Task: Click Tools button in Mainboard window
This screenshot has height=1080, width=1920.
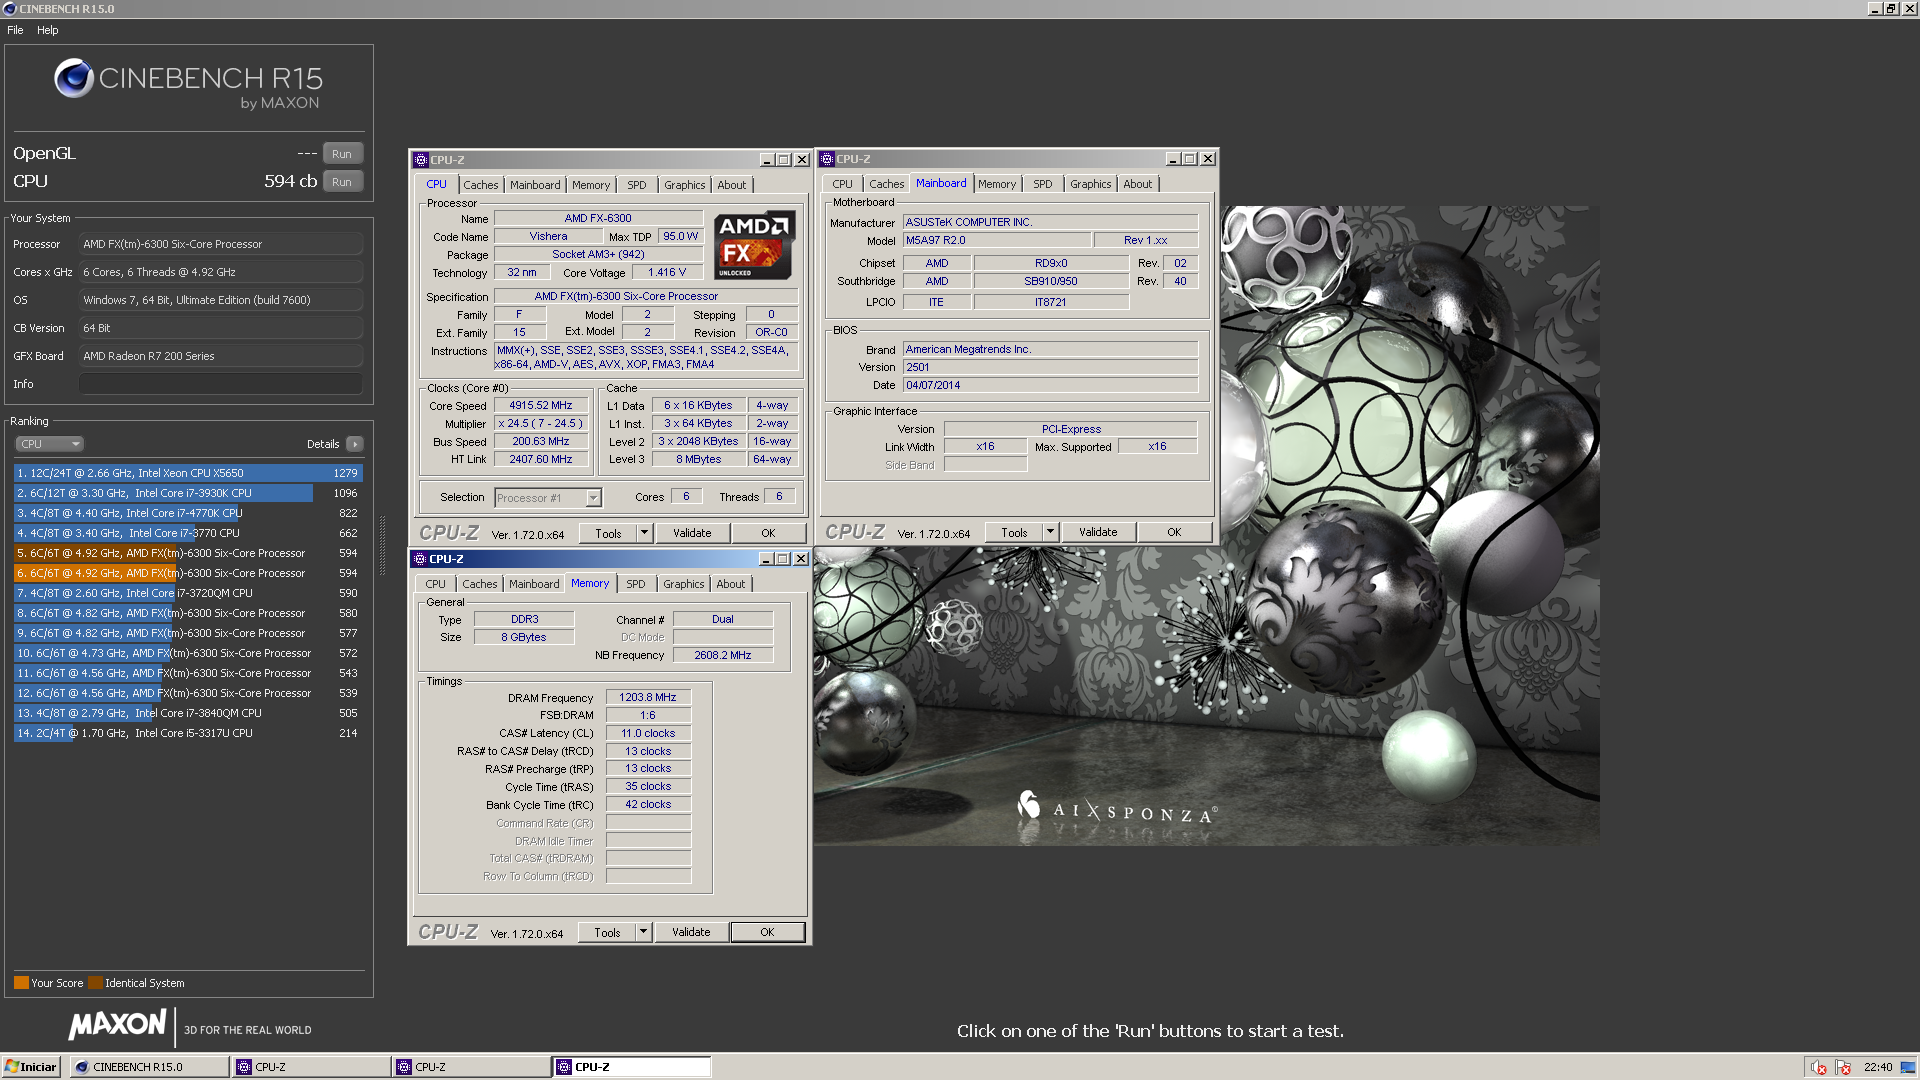Action: click(1014, 533)
